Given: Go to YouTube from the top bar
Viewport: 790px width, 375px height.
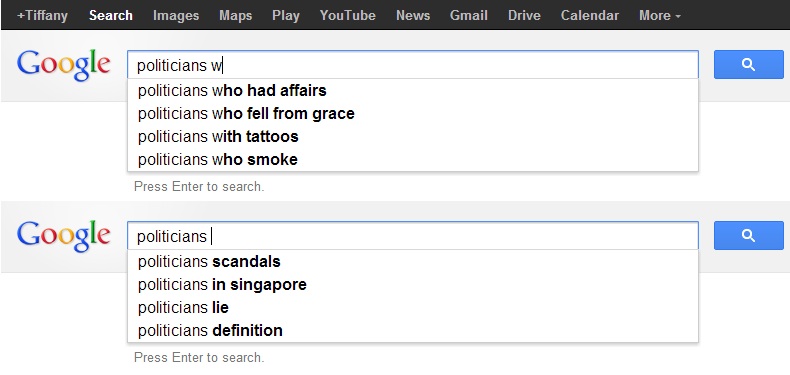Looking at the screenshot, I should click(x=347, y=16).
